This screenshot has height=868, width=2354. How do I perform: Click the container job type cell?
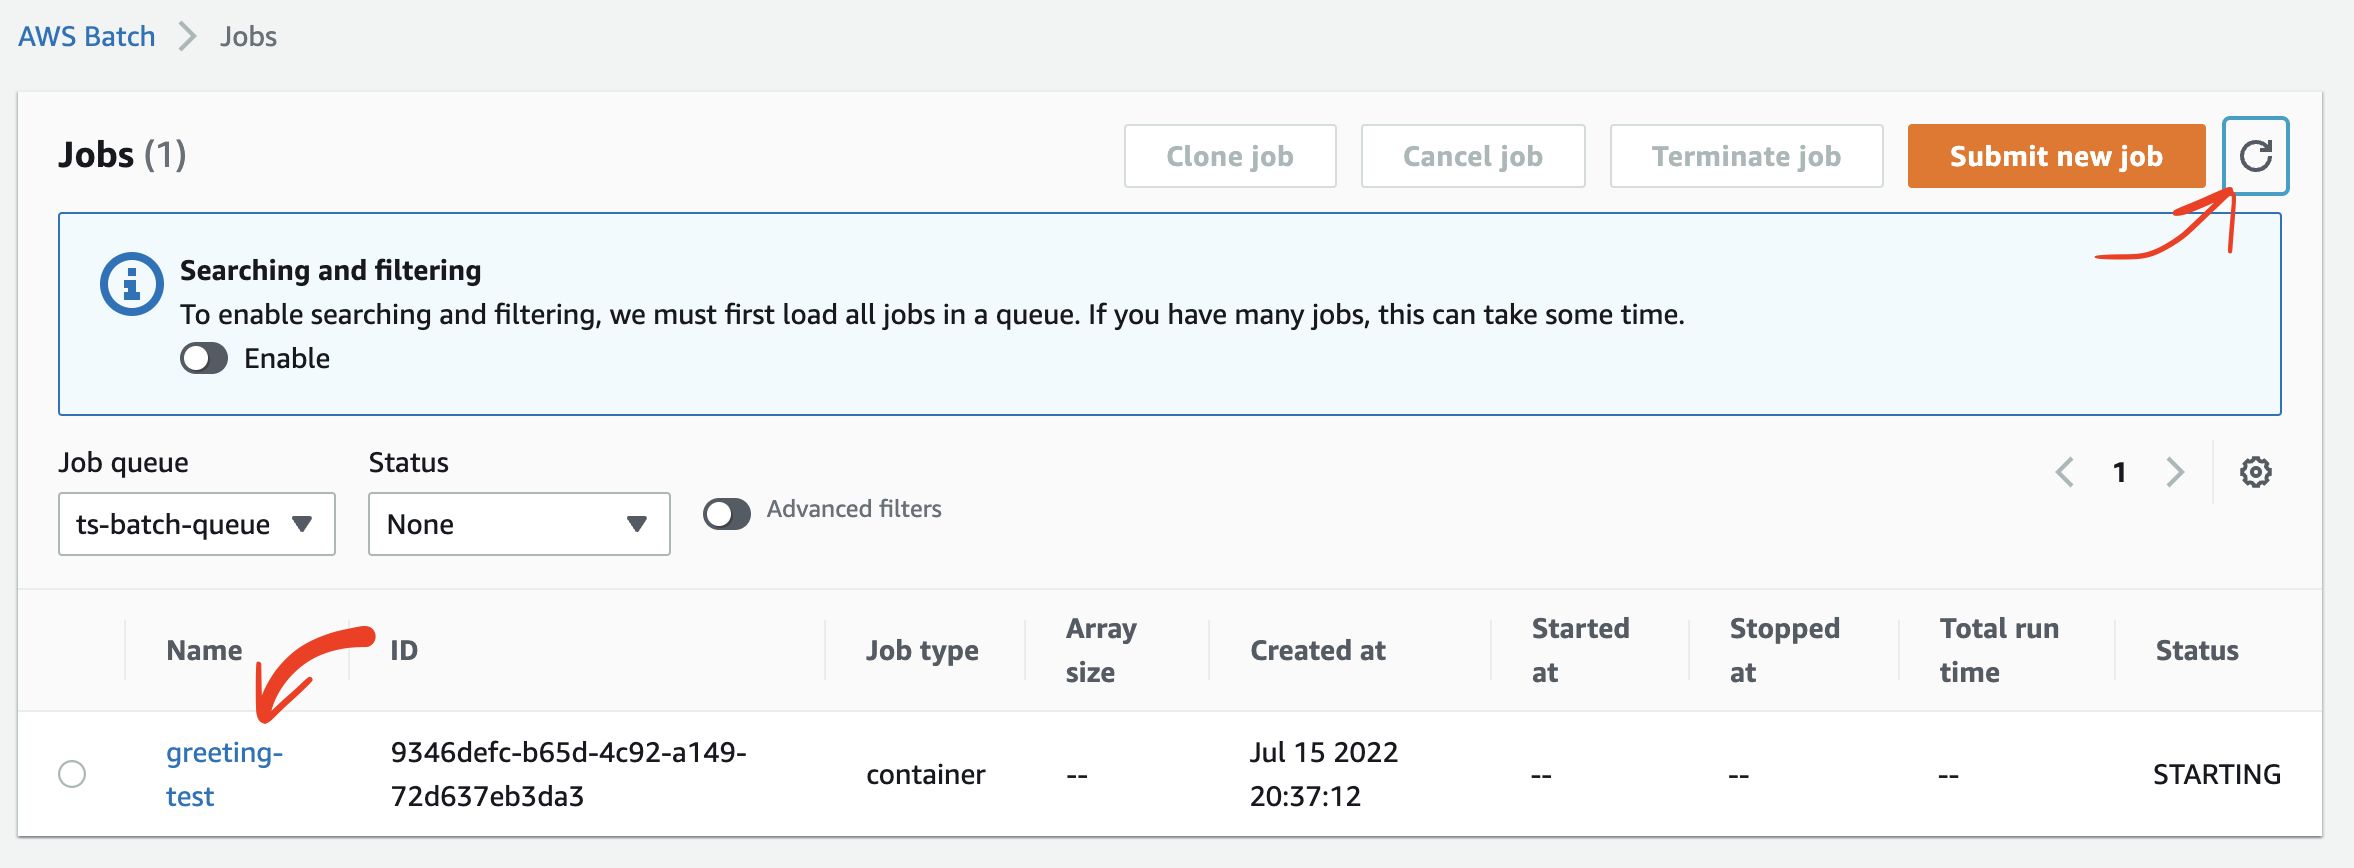point(926,774)
